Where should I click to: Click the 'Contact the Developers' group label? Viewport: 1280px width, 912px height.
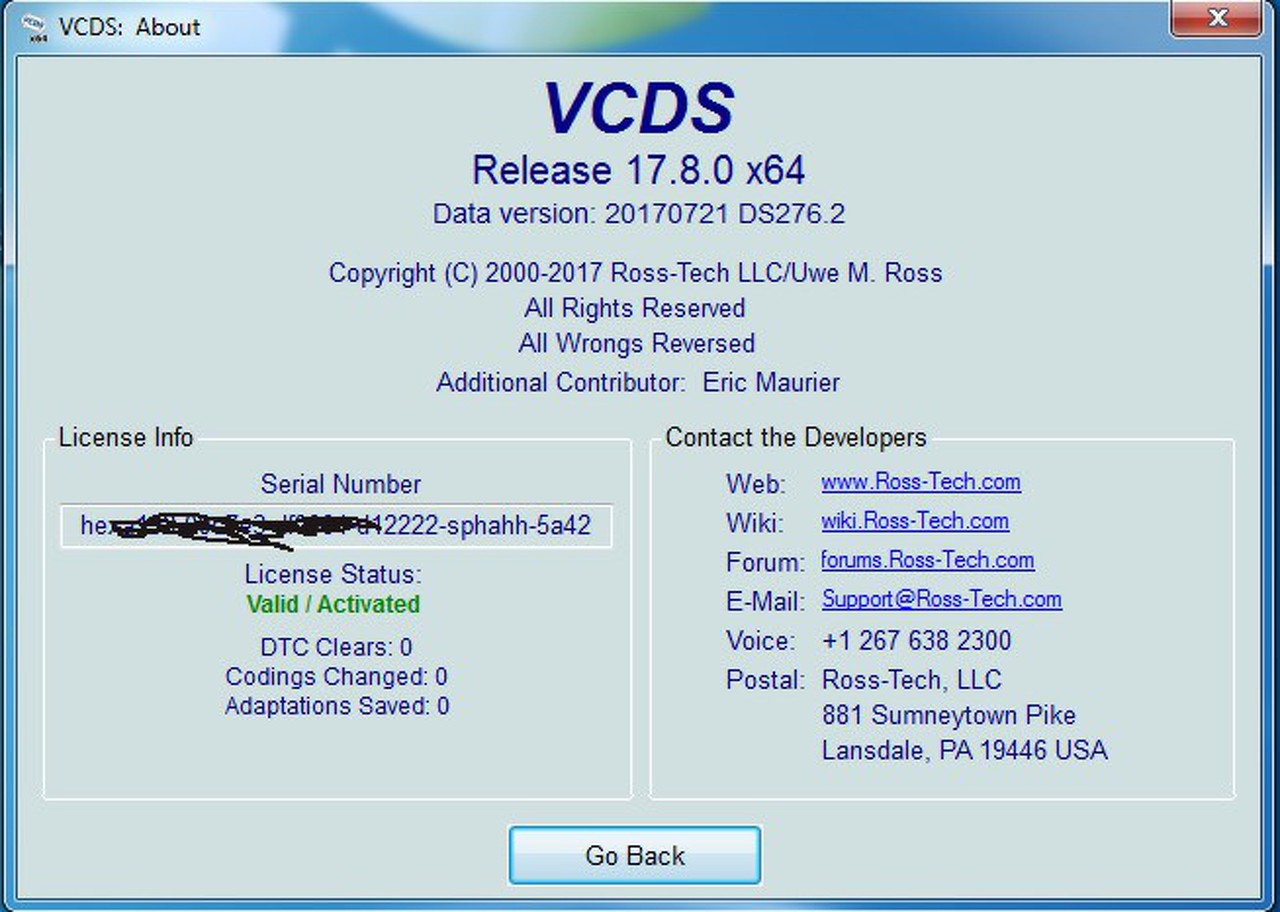click(x=796, y=437)
